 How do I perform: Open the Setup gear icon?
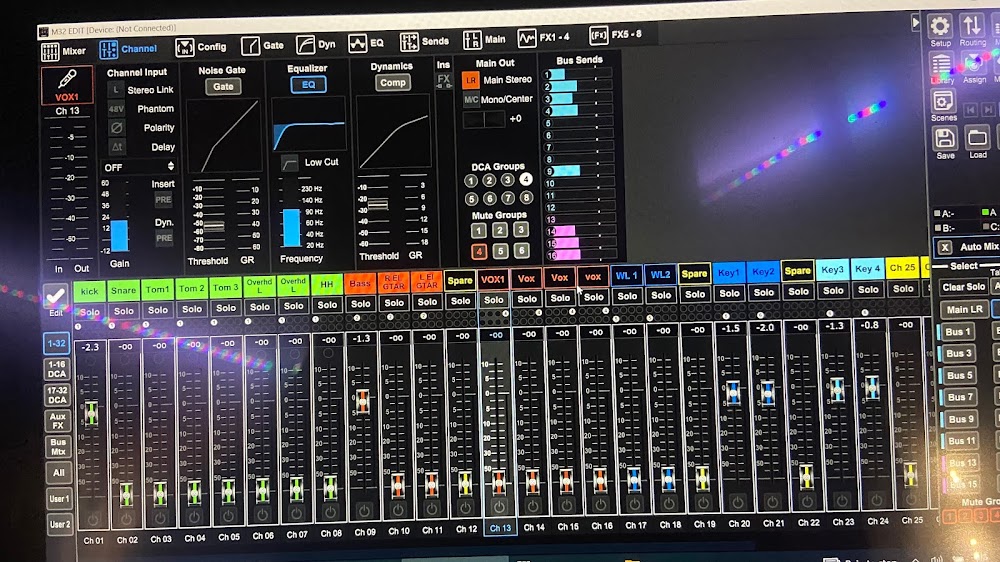tap(940, 26)
